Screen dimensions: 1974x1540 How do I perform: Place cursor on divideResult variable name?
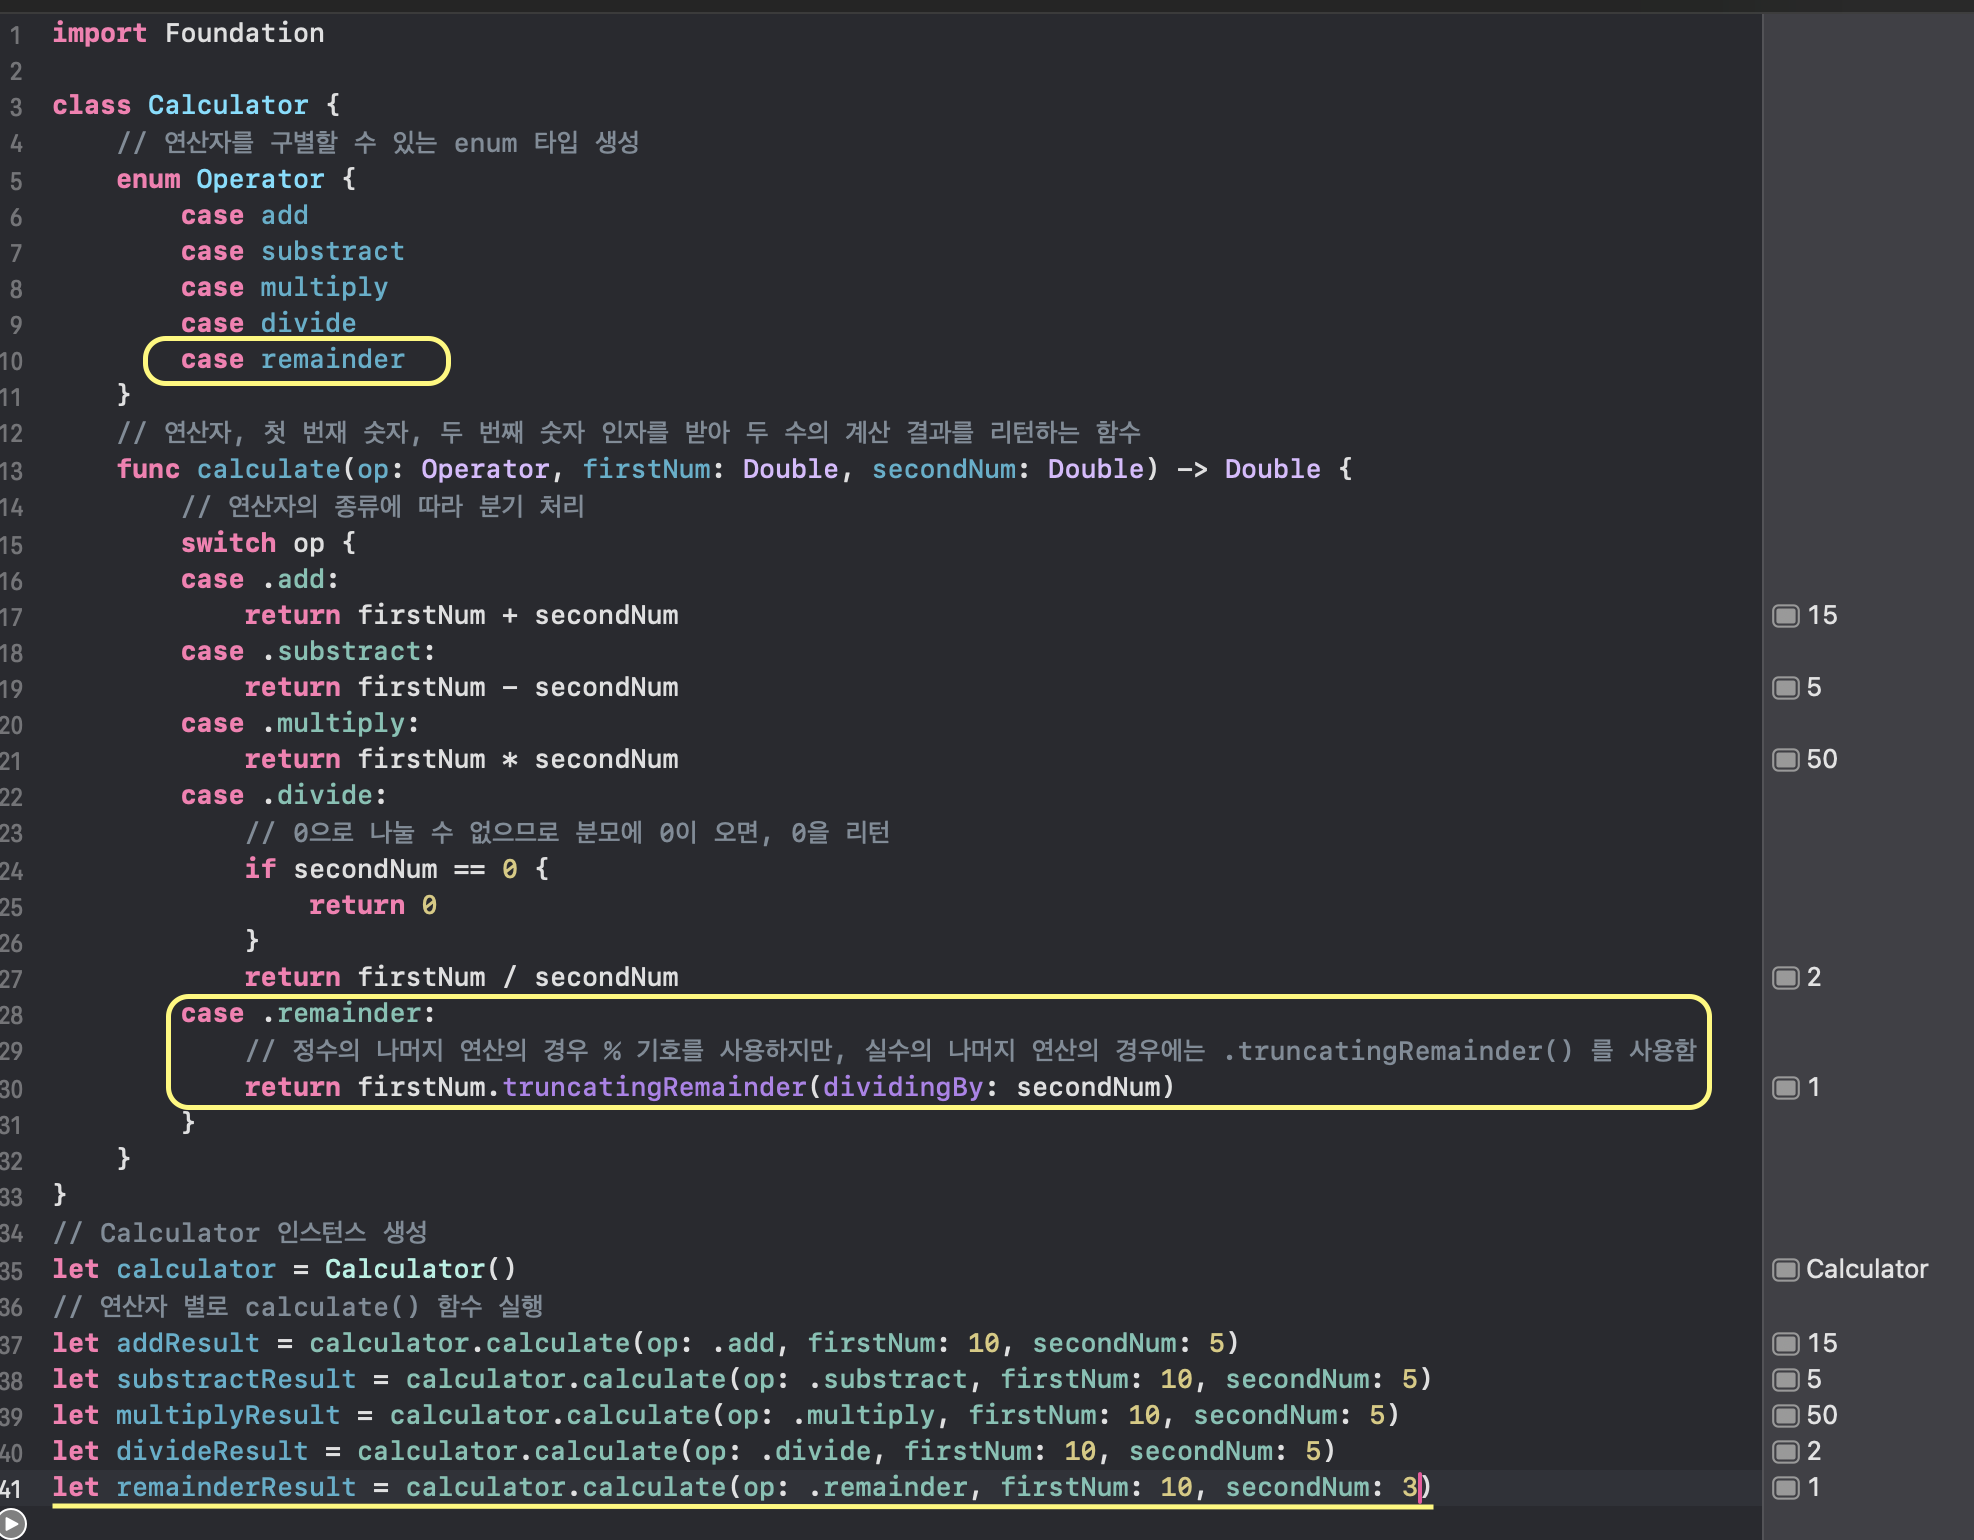(211, 1452)
